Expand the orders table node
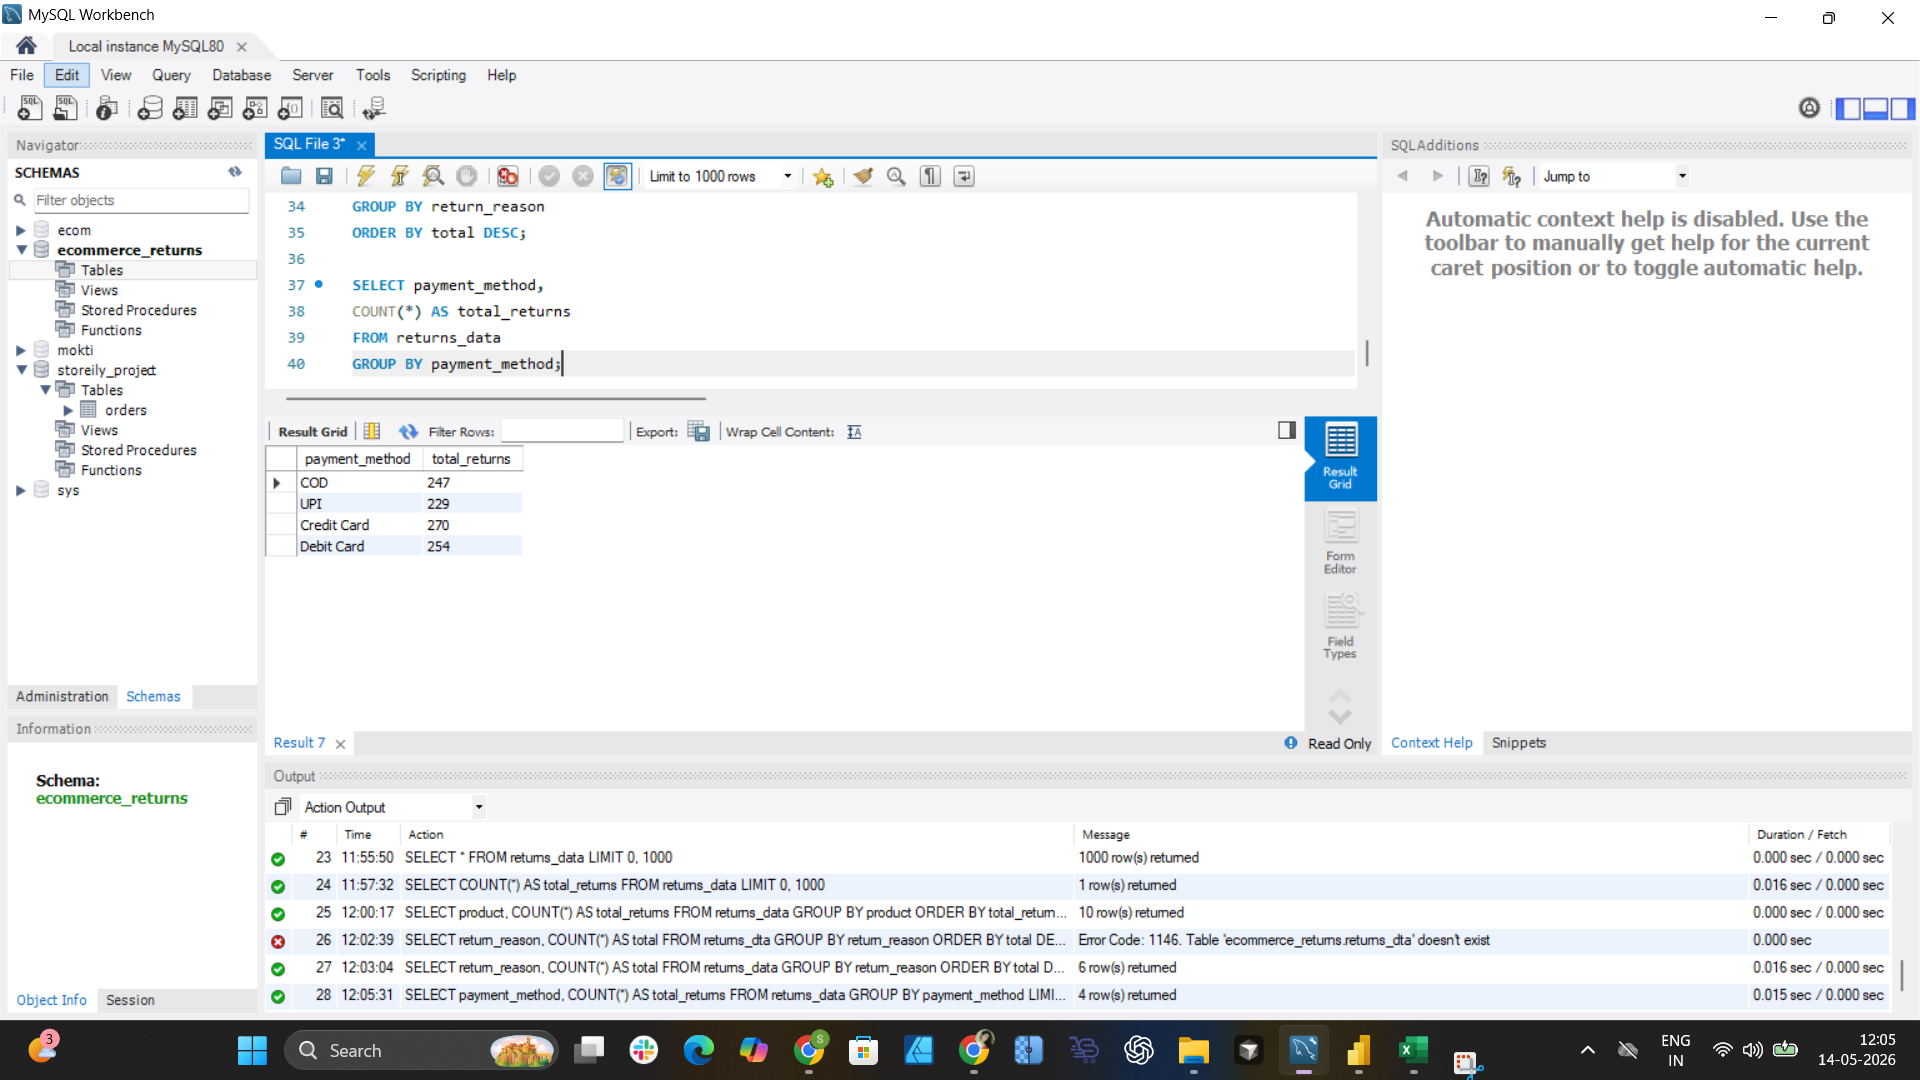1920x1080 pixels. [68, 410]
